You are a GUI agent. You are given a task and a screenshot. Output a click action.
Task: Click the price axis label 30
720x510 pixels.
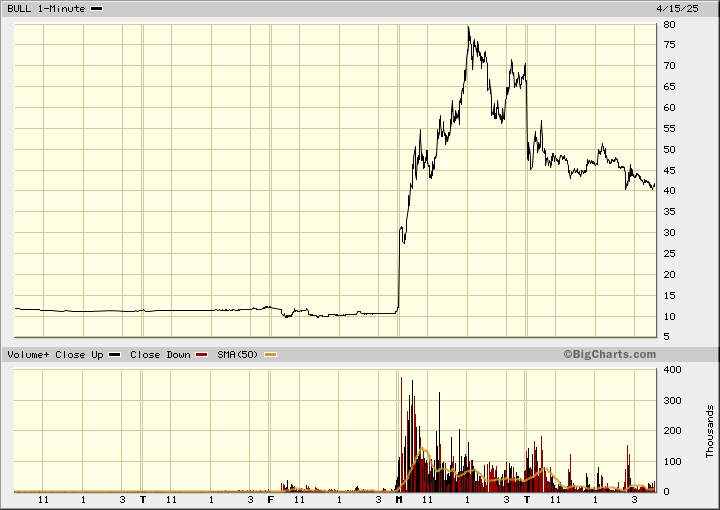[669, 233]
